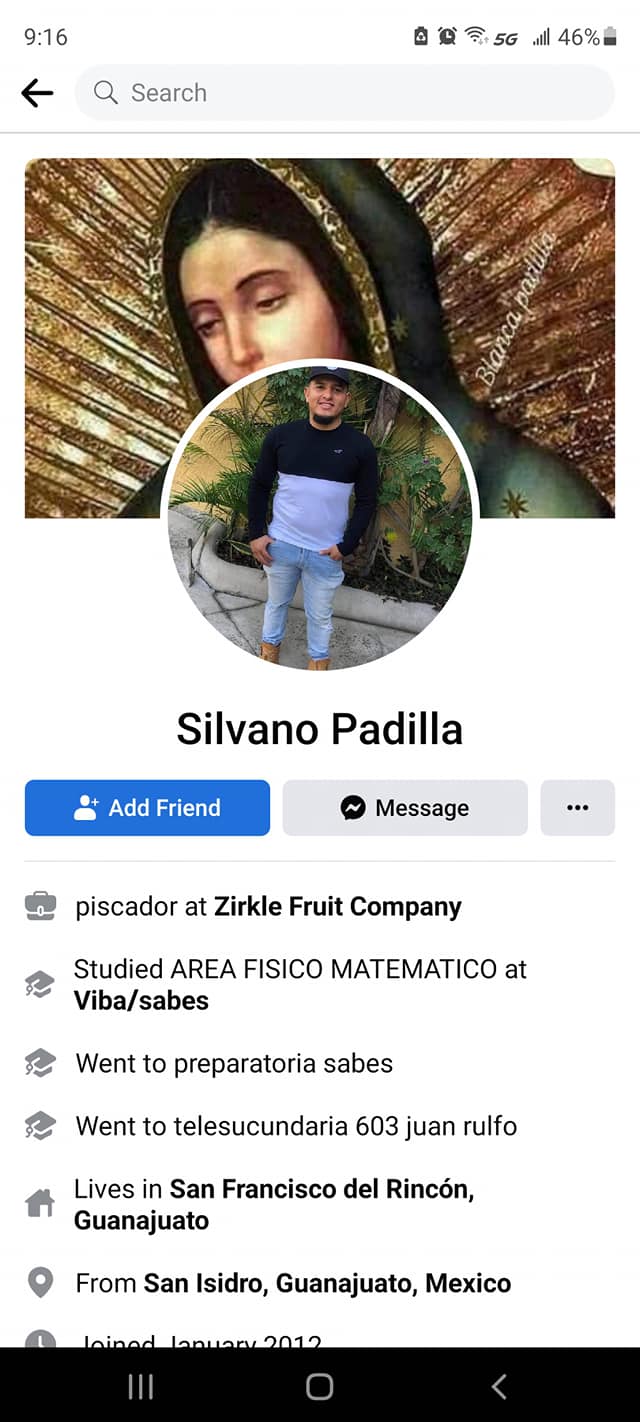640x1422 pixels.
Task: Open the three-dots more options menu
Action: coord(578,808)
